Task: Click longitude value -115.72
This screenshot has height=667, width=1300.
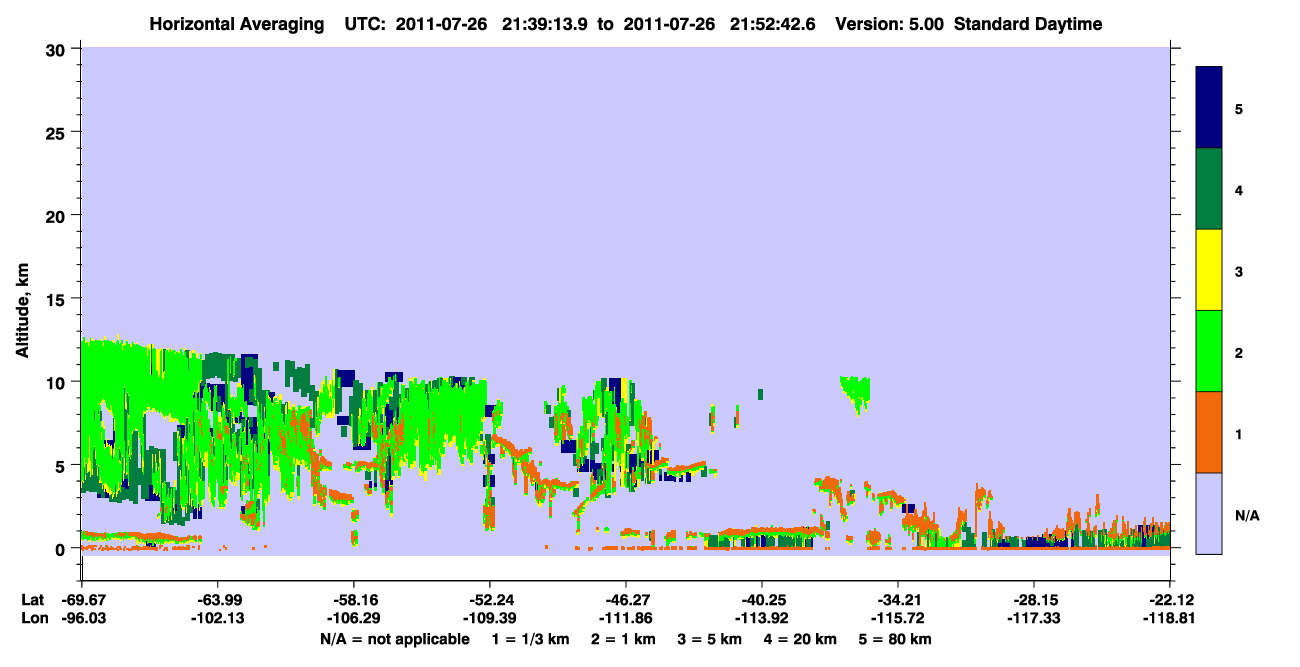Action: click(898, 618)
